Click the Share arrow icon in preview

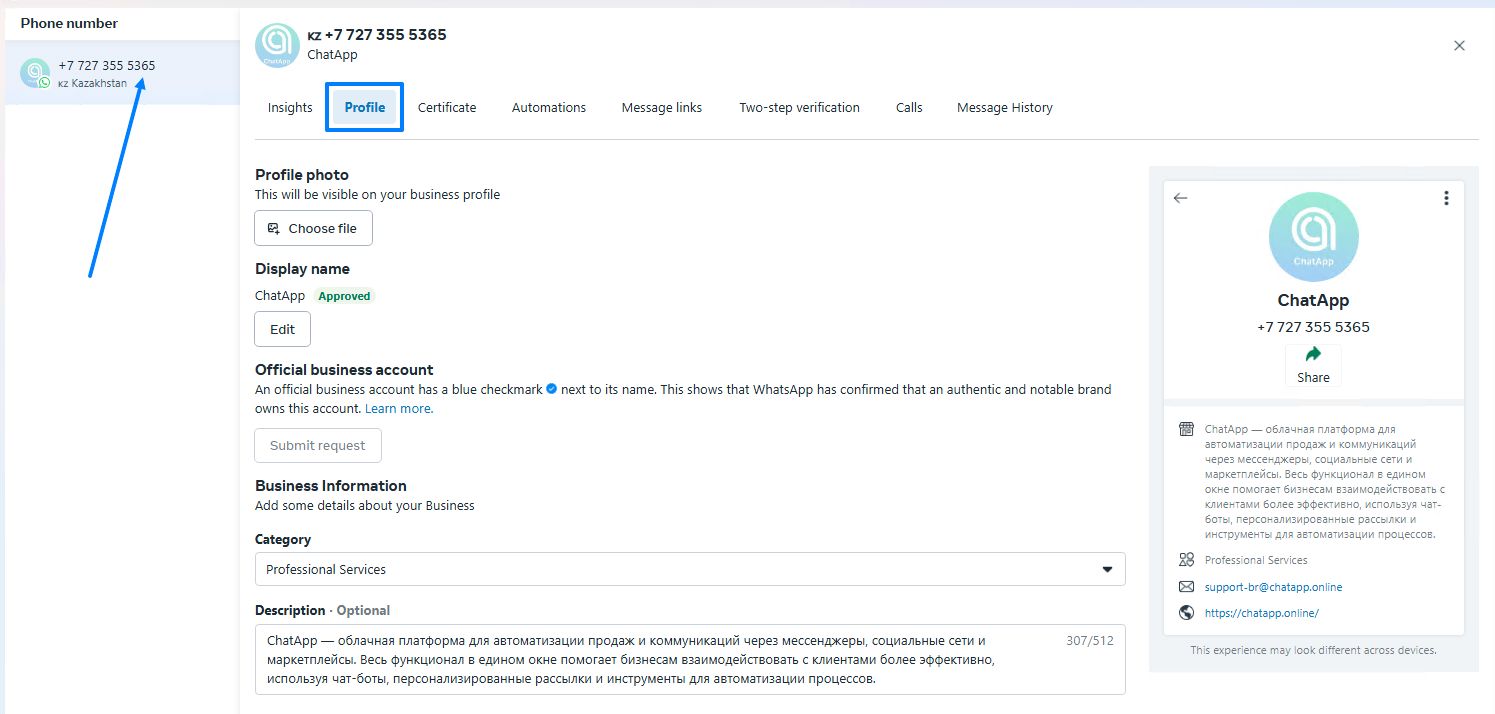click(x=1313, y=354)
